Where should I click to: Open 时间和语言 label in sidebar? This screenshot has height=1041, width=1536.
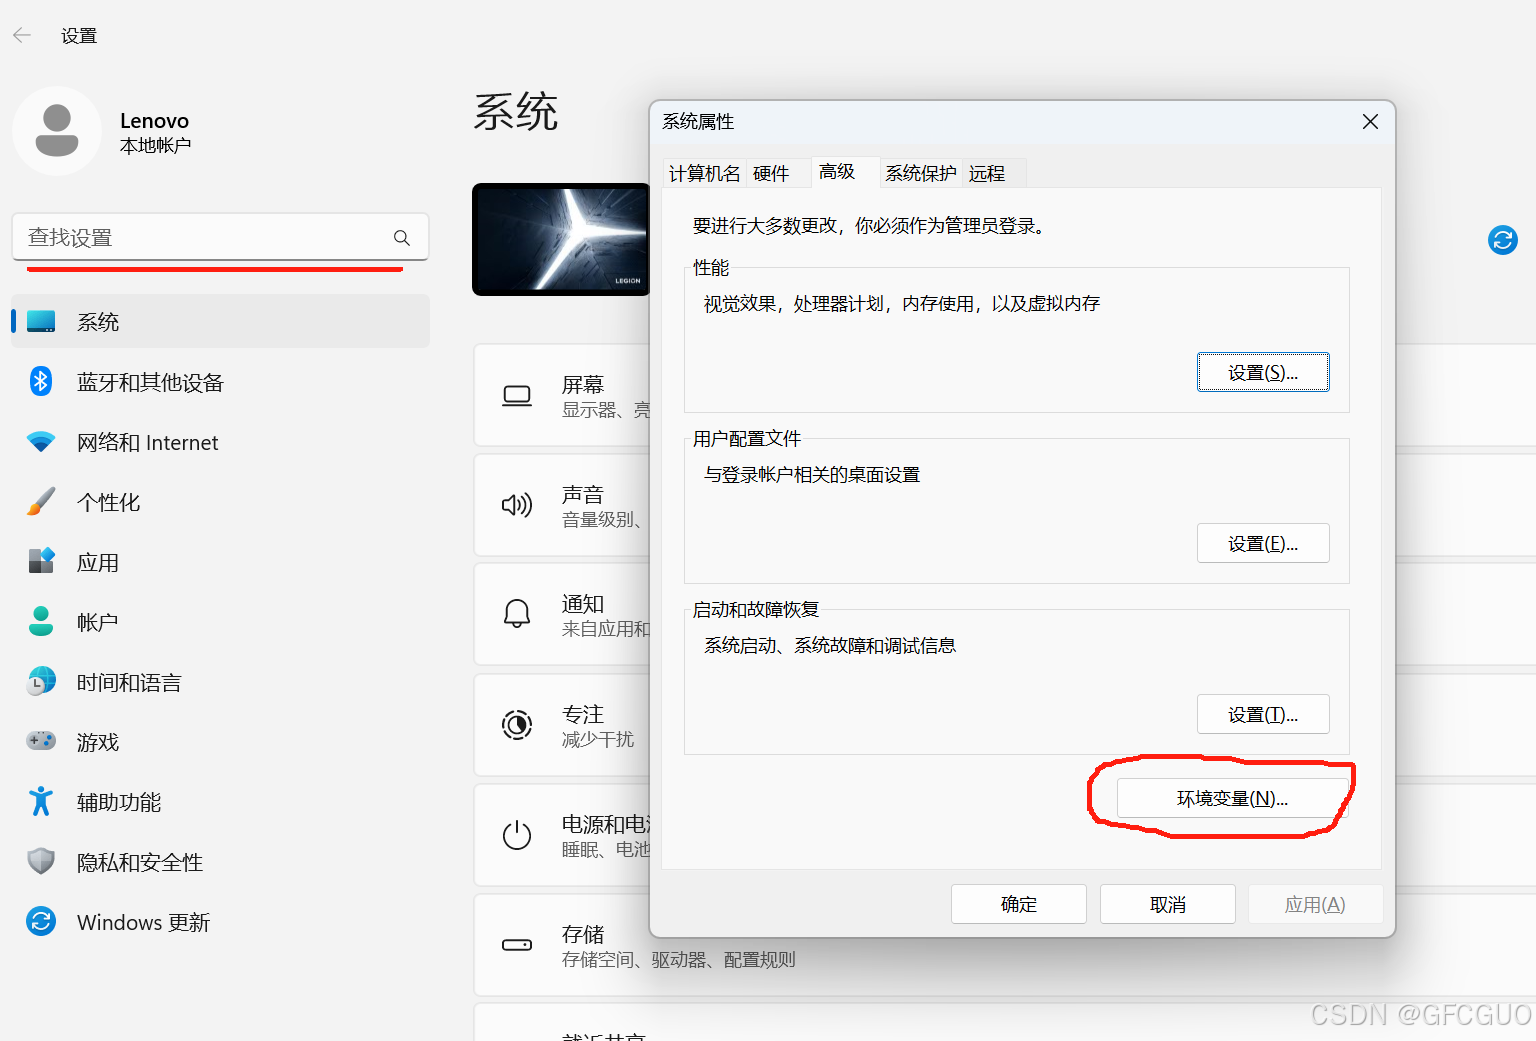coord(129,682)
